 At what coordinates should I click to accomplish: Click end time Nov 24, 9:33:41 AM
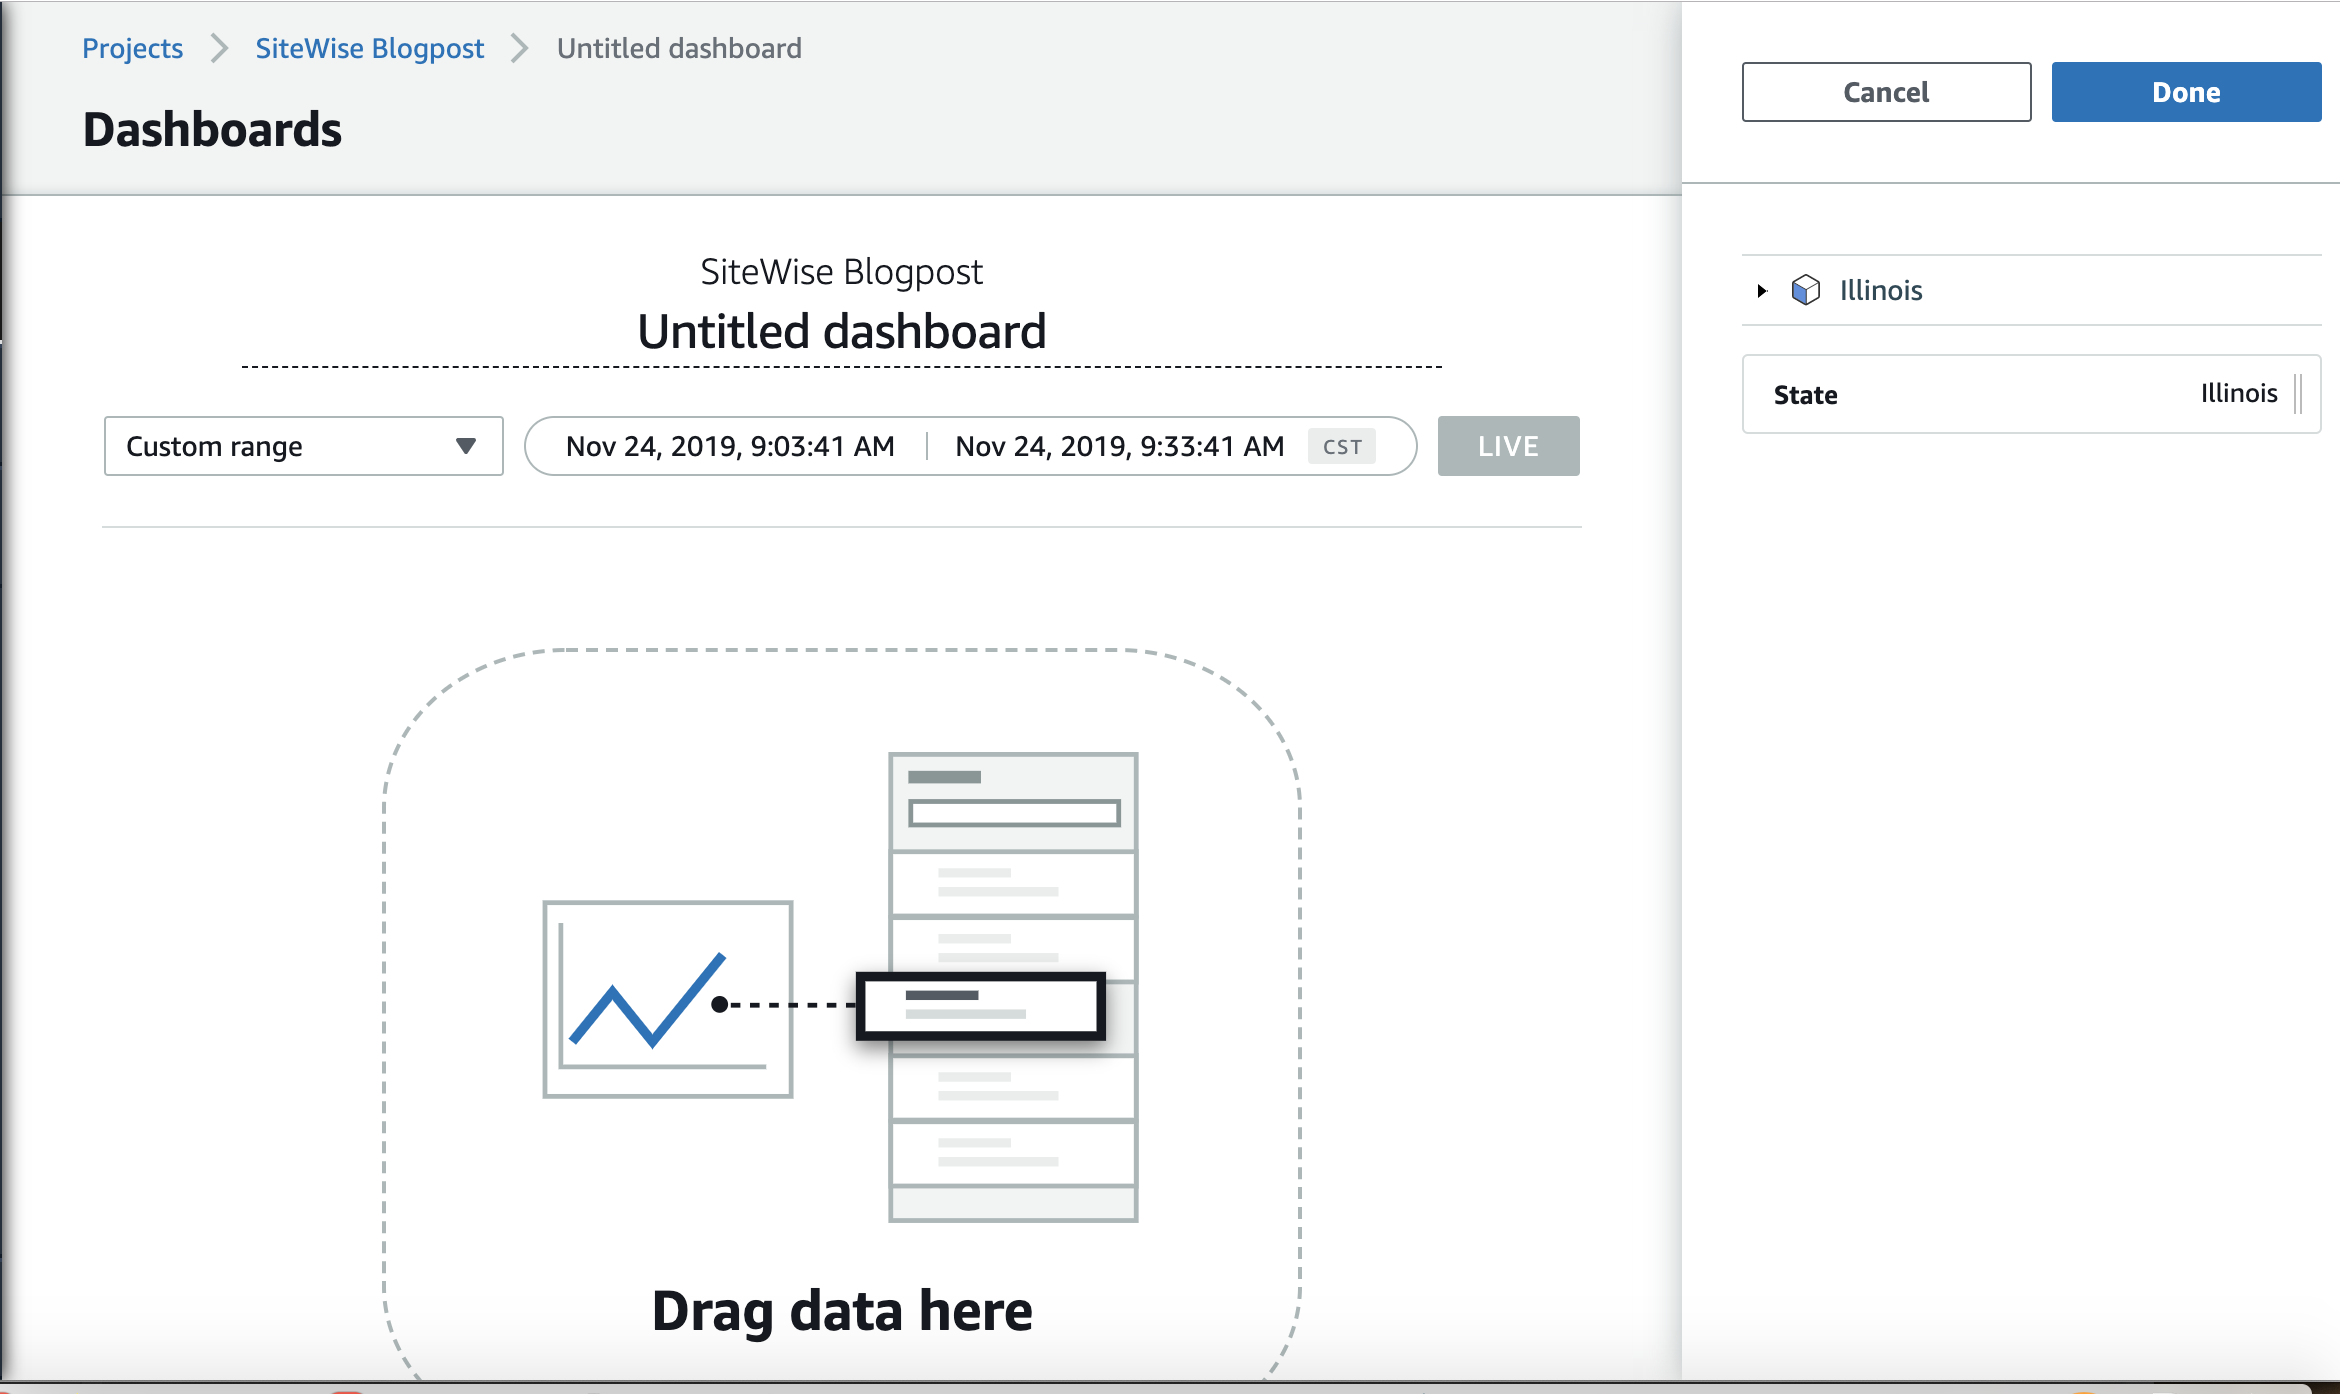1119,446
